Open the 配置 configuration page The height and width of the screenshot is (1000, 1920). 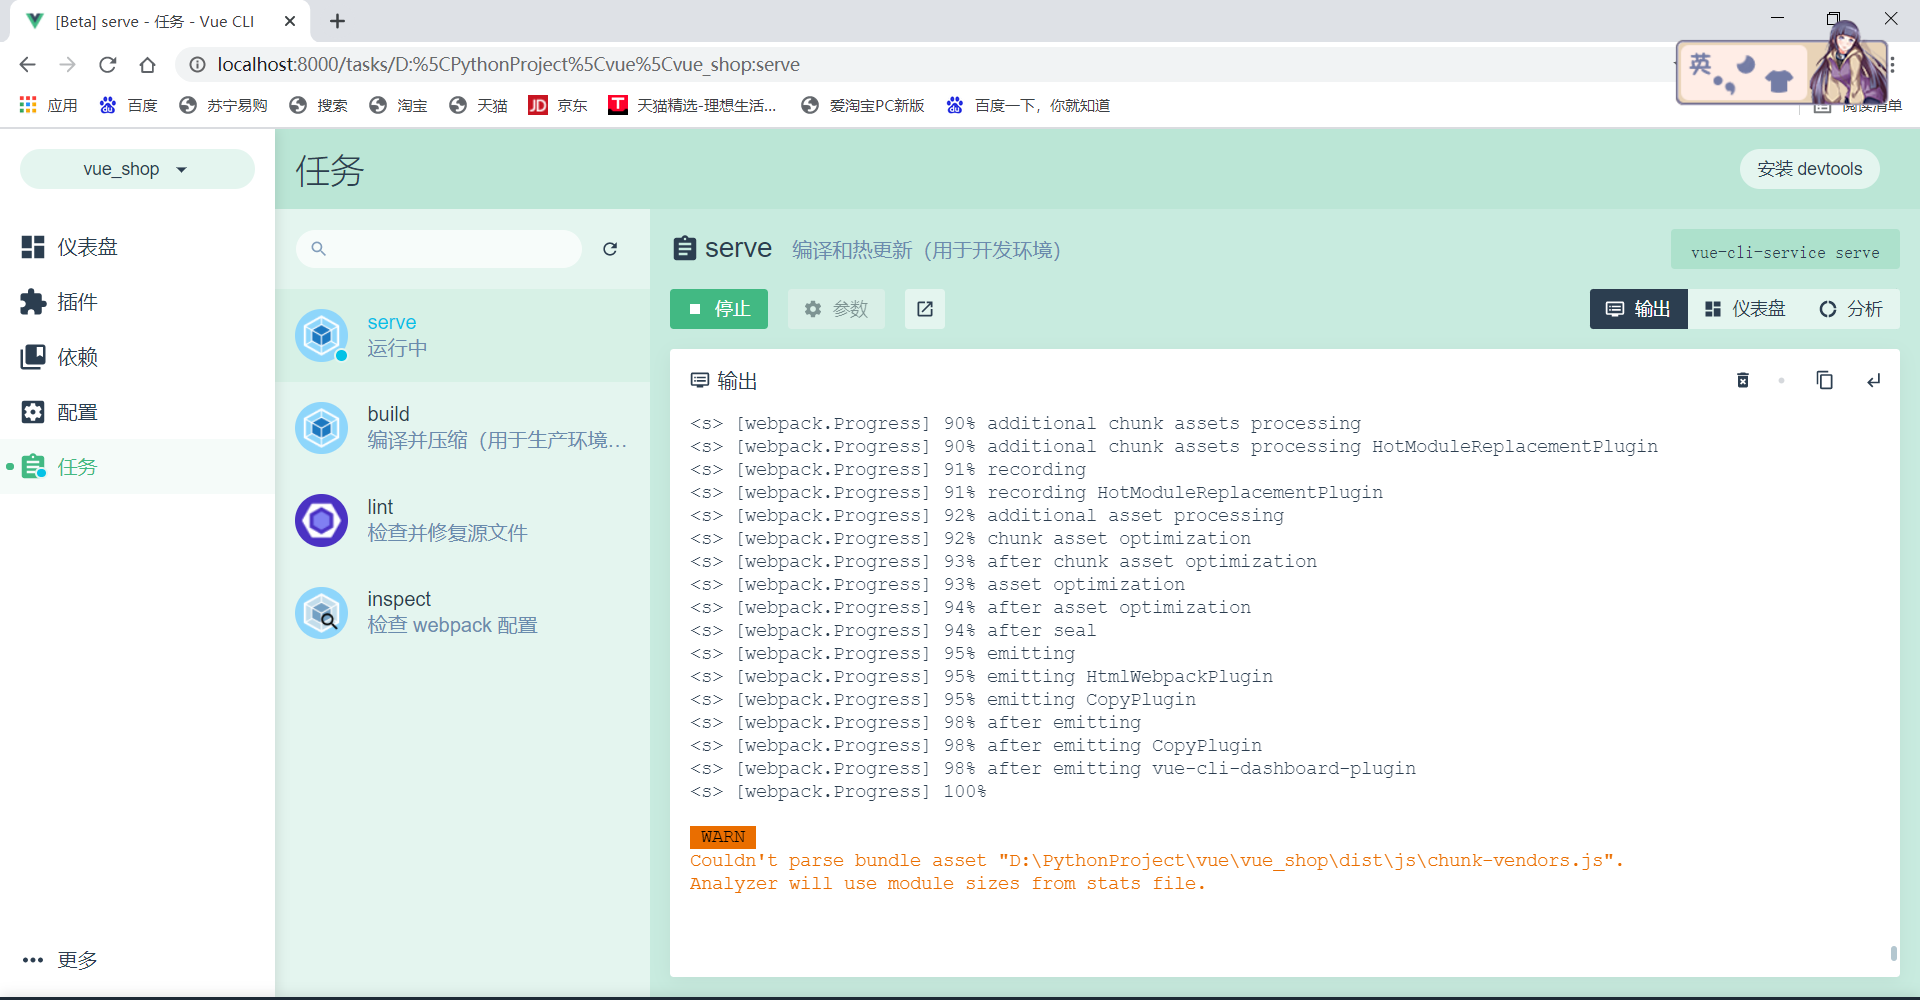pyautogui.click(x=137, y=412)
